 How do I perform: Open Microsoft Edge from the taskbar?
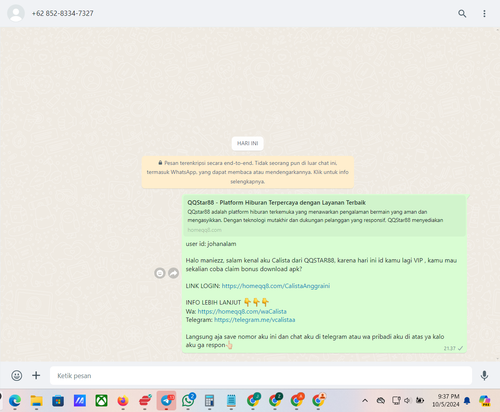click(15, 400)
